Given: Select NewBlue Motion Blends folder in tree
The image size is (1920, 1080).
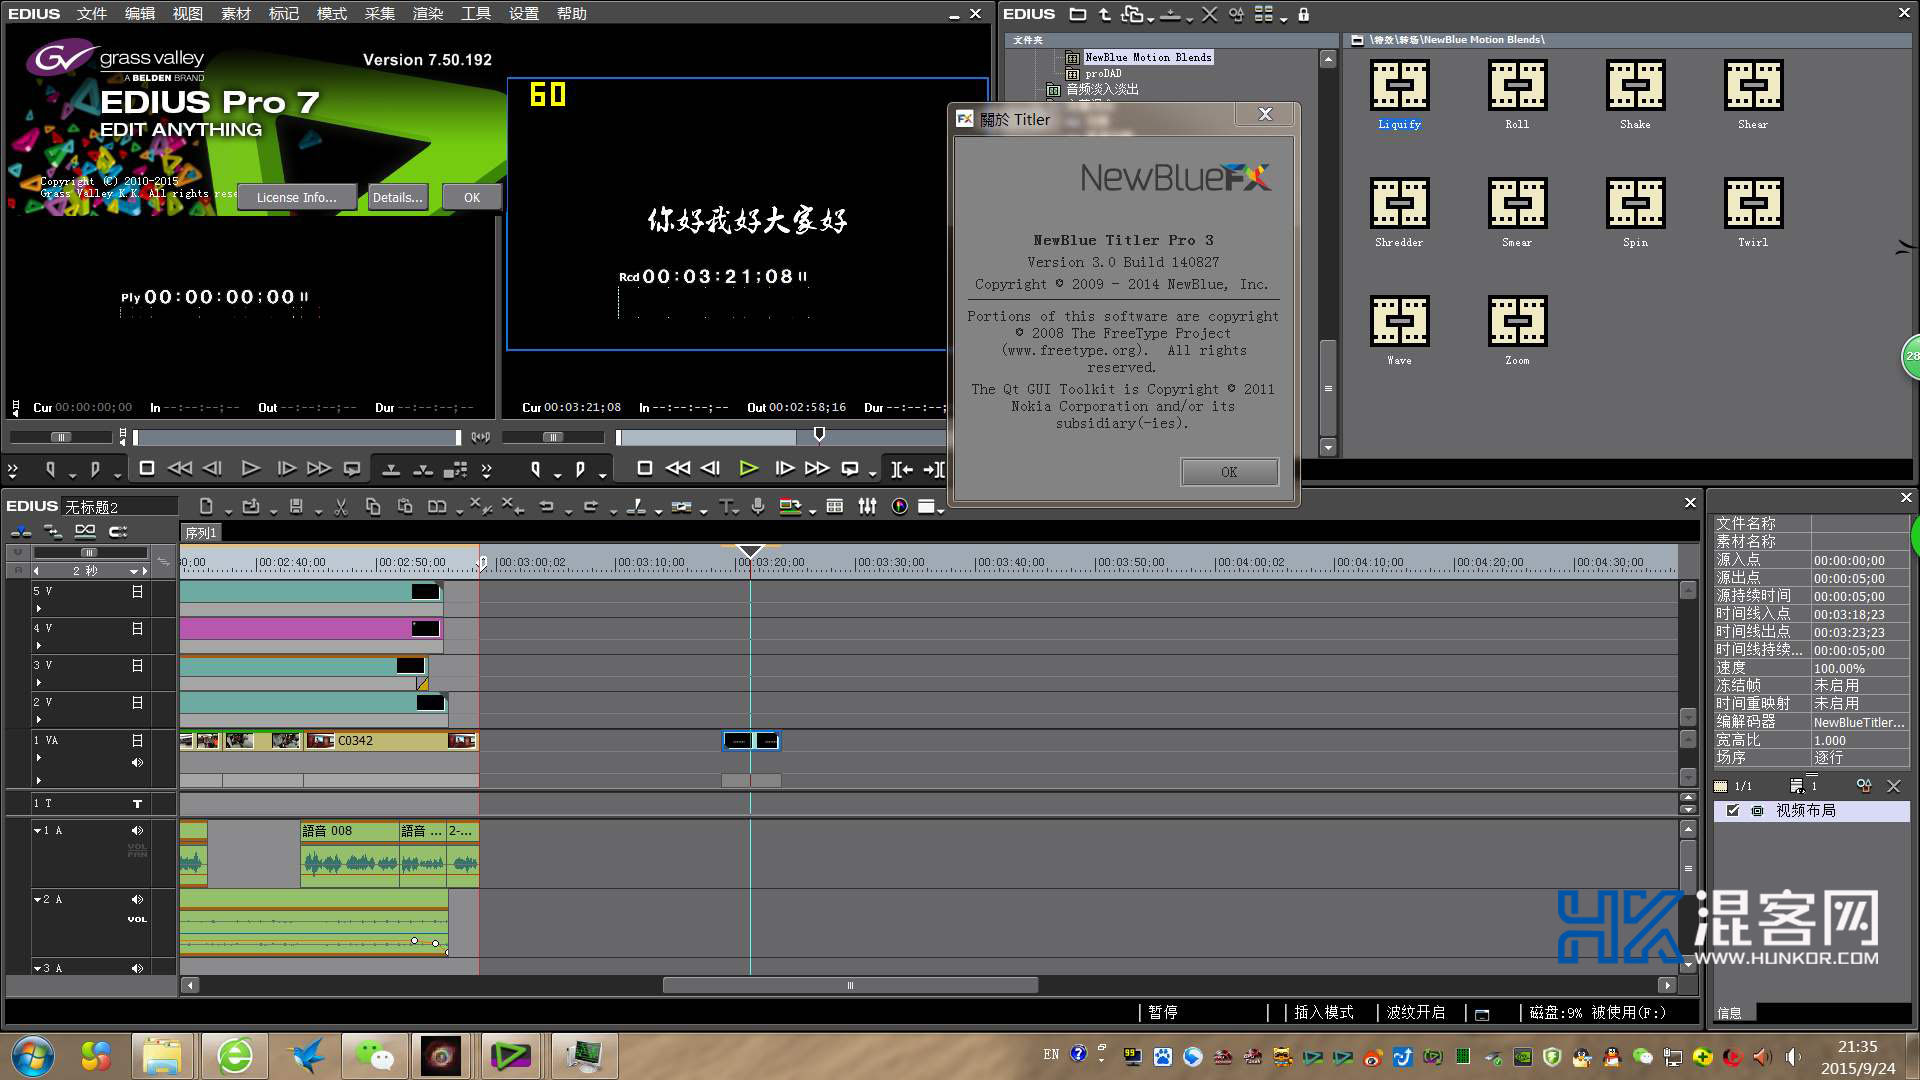Looking at the screenshot, I should [x=1147, y=57].
